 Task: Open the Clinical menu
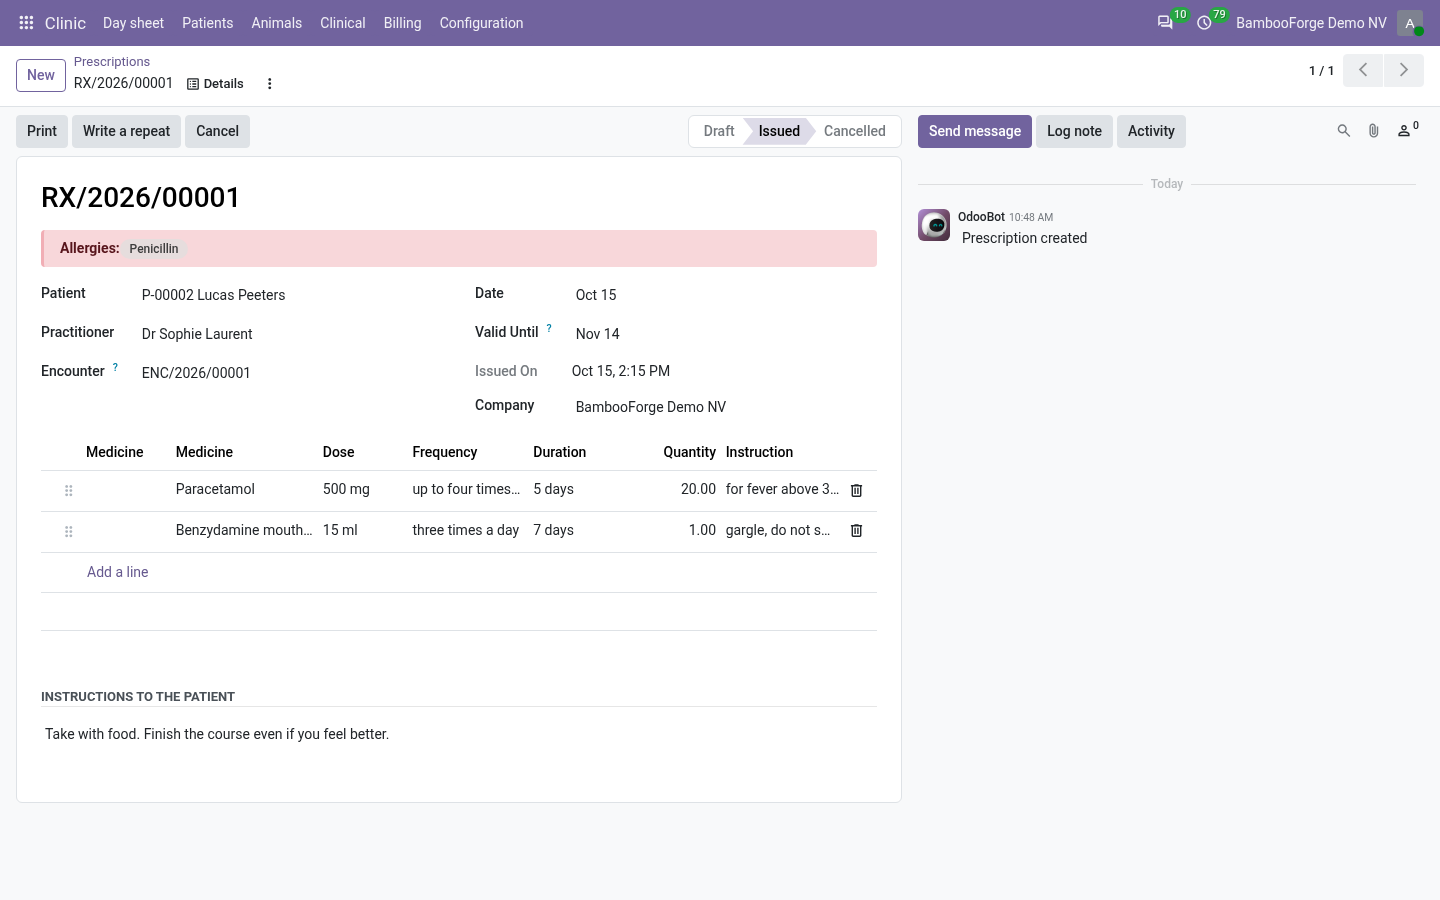(x=342, y=22)
